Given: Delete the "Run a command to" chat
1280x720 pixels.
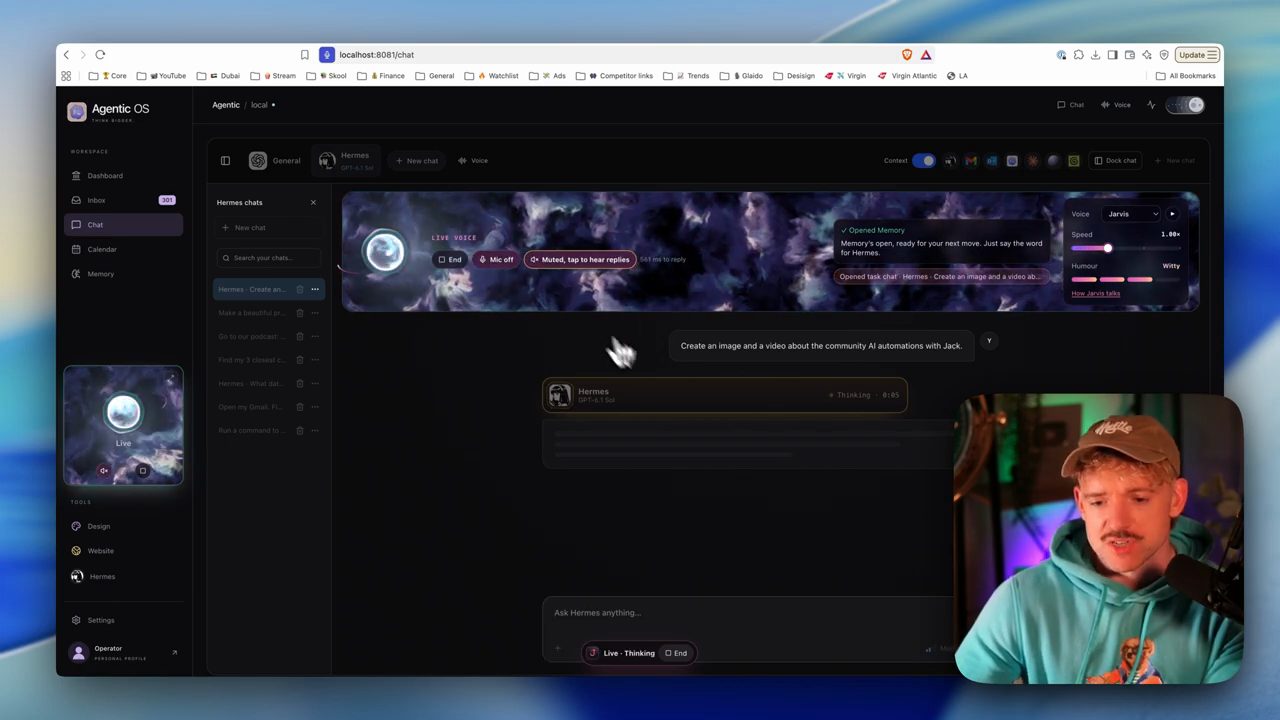Looking at the screenshot, I should [299, 431].
